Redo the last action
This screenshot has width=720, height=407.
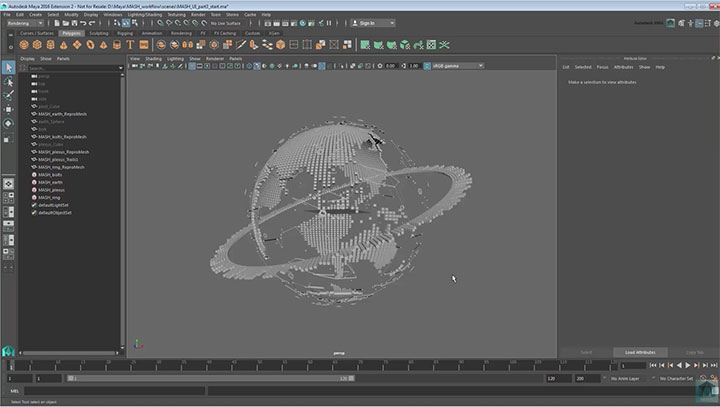[x=92, y=23]
